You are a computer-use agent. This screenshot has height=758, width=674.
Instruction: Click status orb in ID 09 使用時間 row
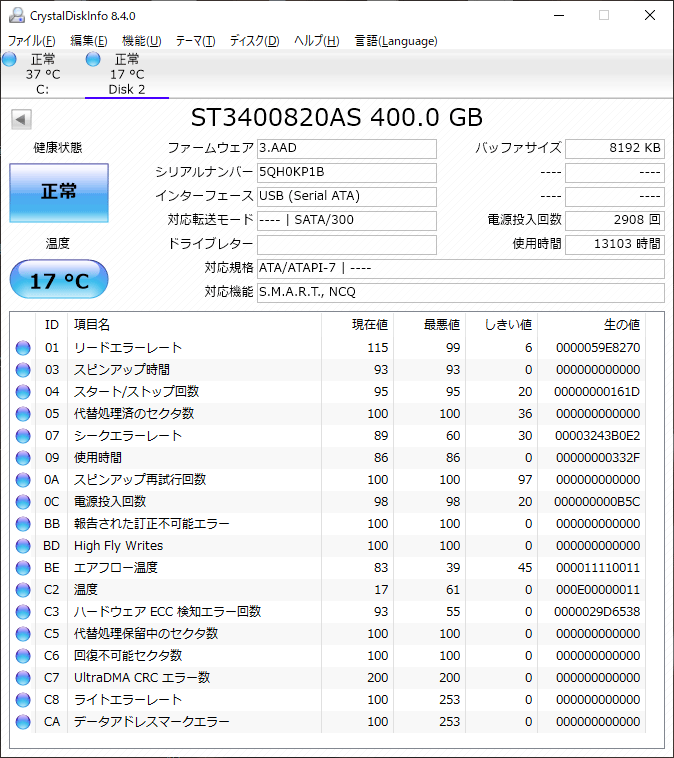click(x=23, y=458)
